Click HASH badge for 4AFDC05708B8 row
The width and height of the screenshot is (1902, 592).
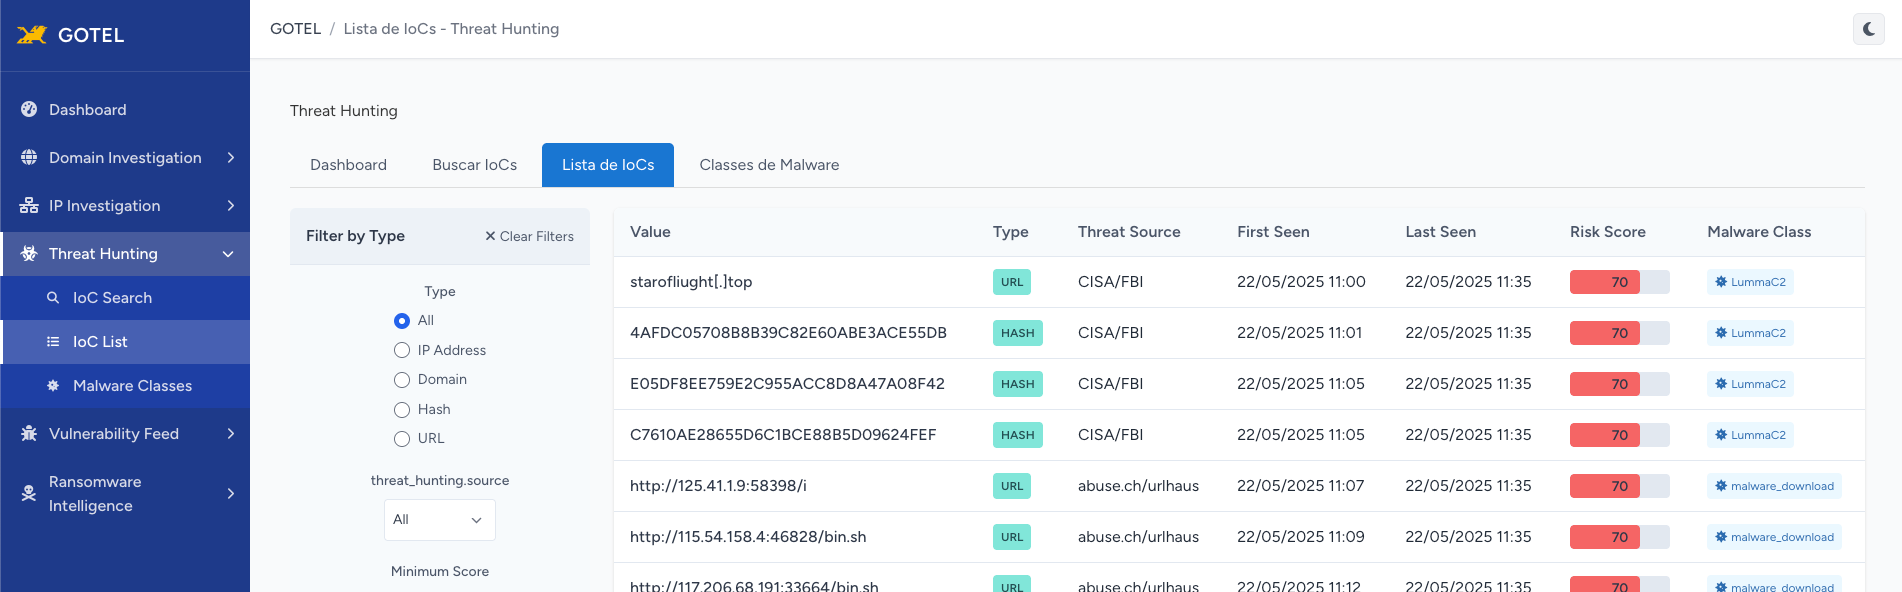click(1018, 333)
